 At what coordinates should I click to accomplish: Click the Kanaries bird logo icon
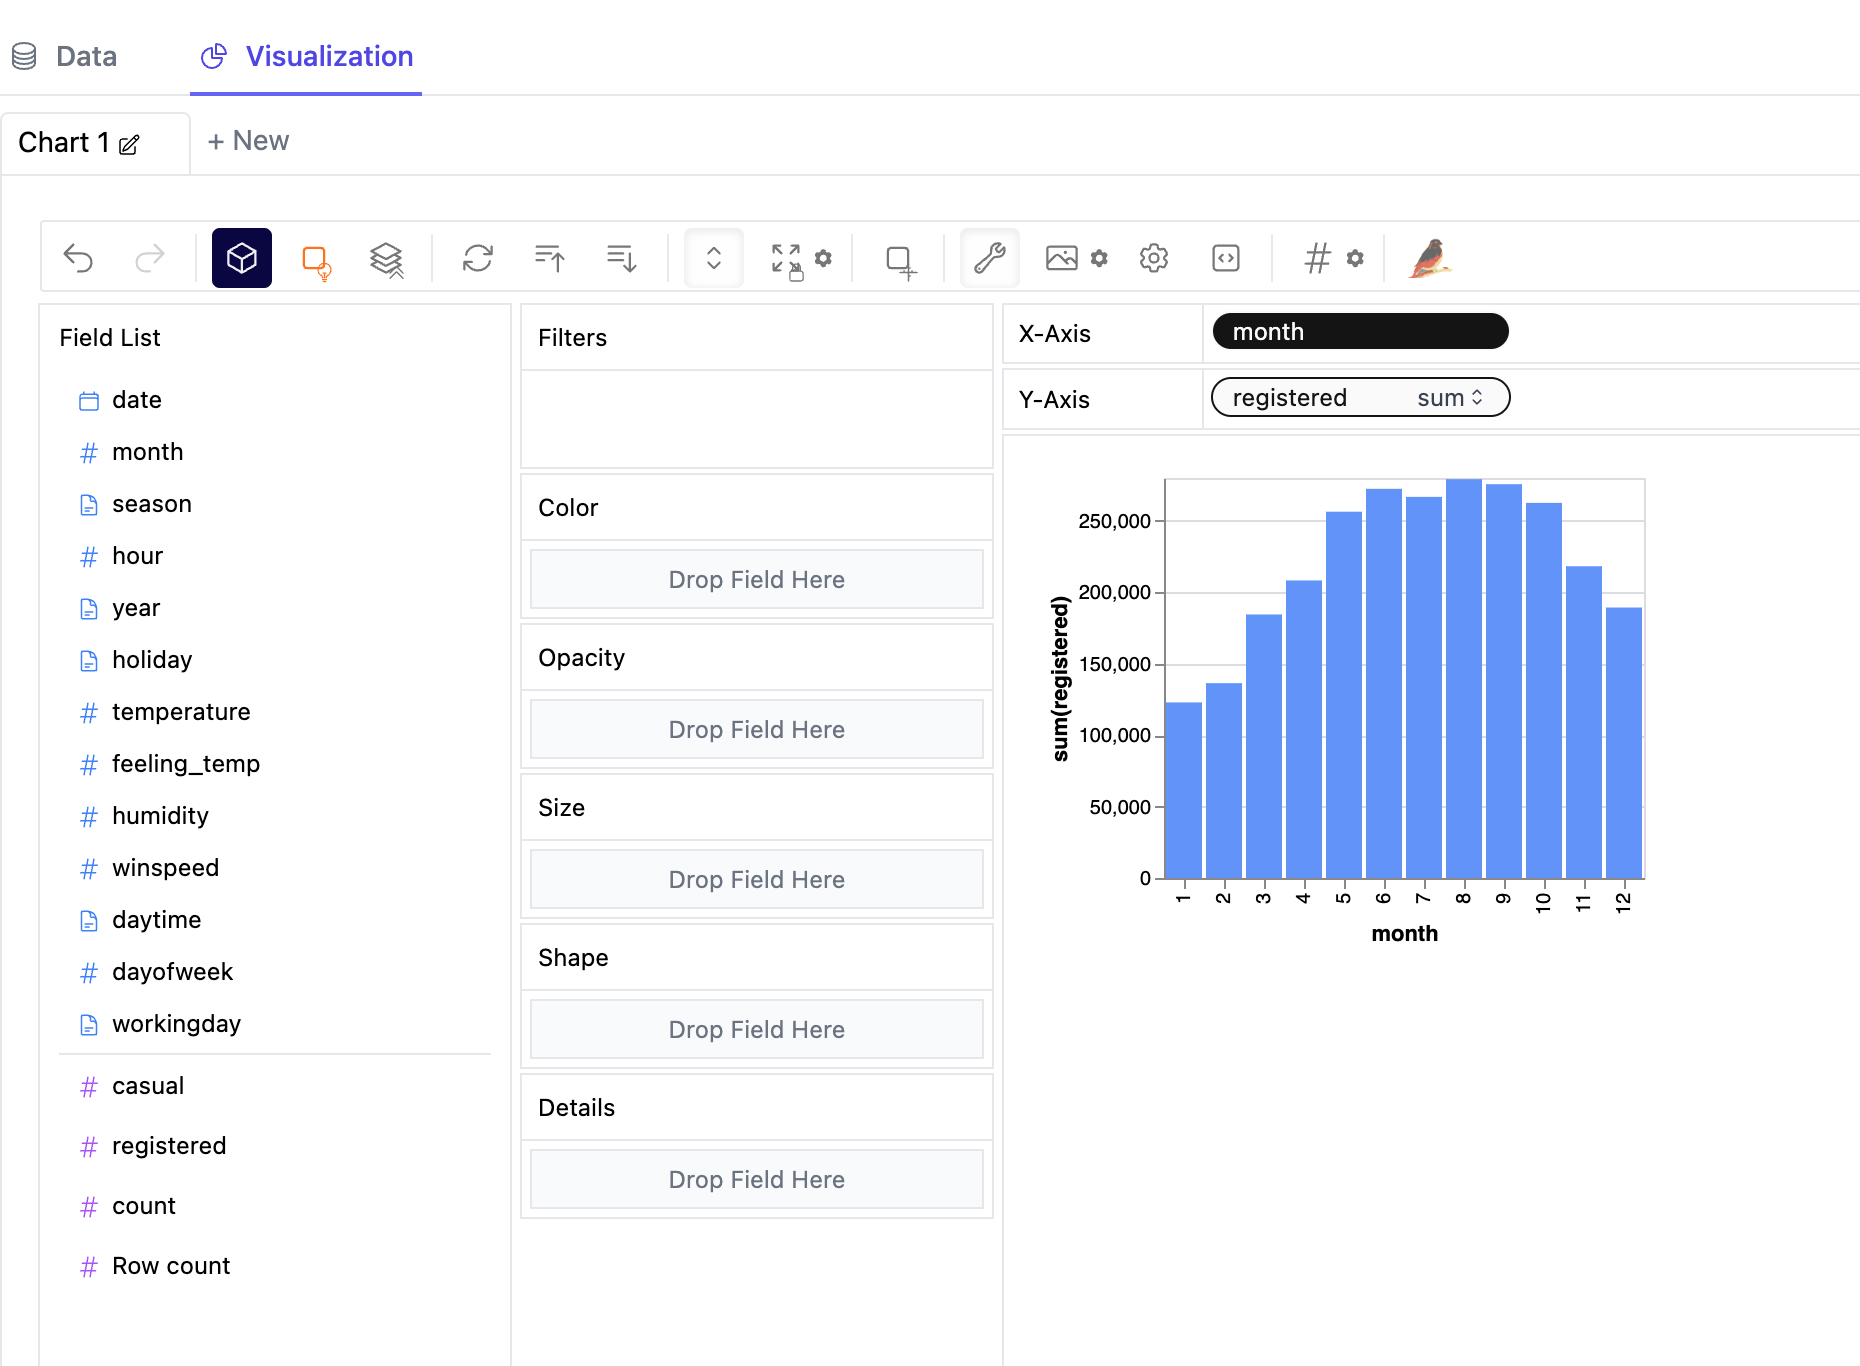click(1430, 258)
